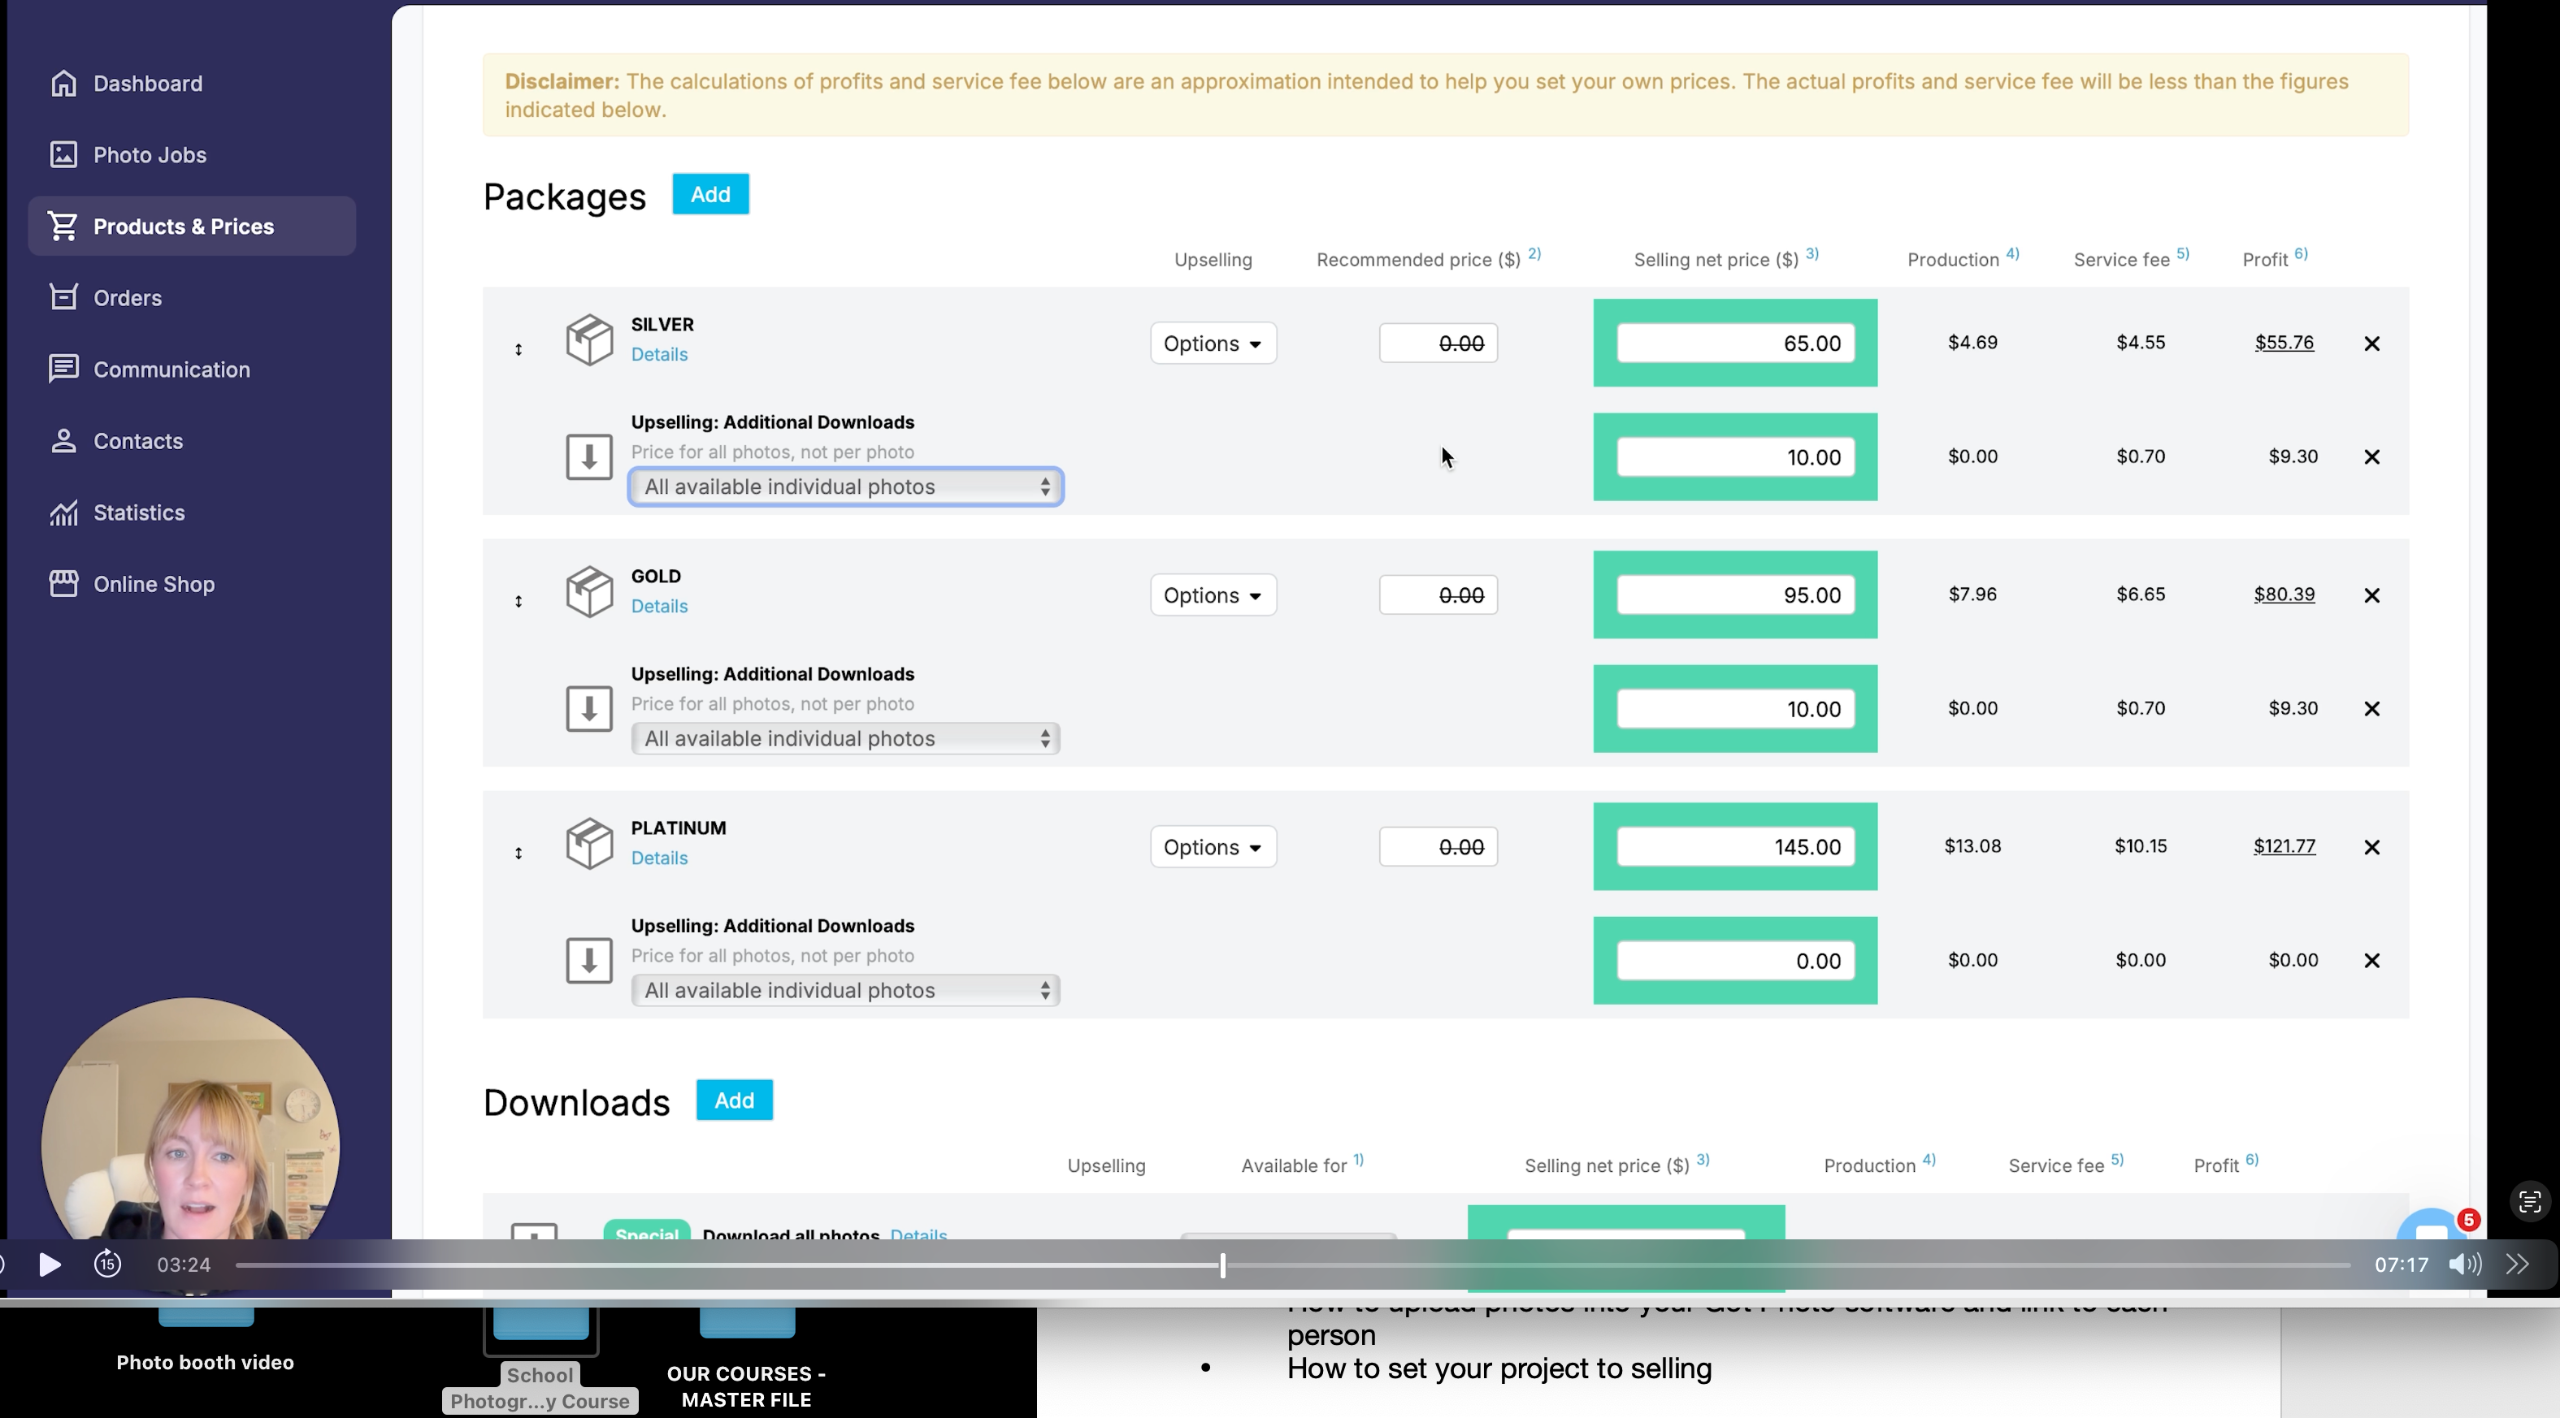The image size is (2560, 1418).
Task: Click the SILVER package box icon
Action: [589, 340]
